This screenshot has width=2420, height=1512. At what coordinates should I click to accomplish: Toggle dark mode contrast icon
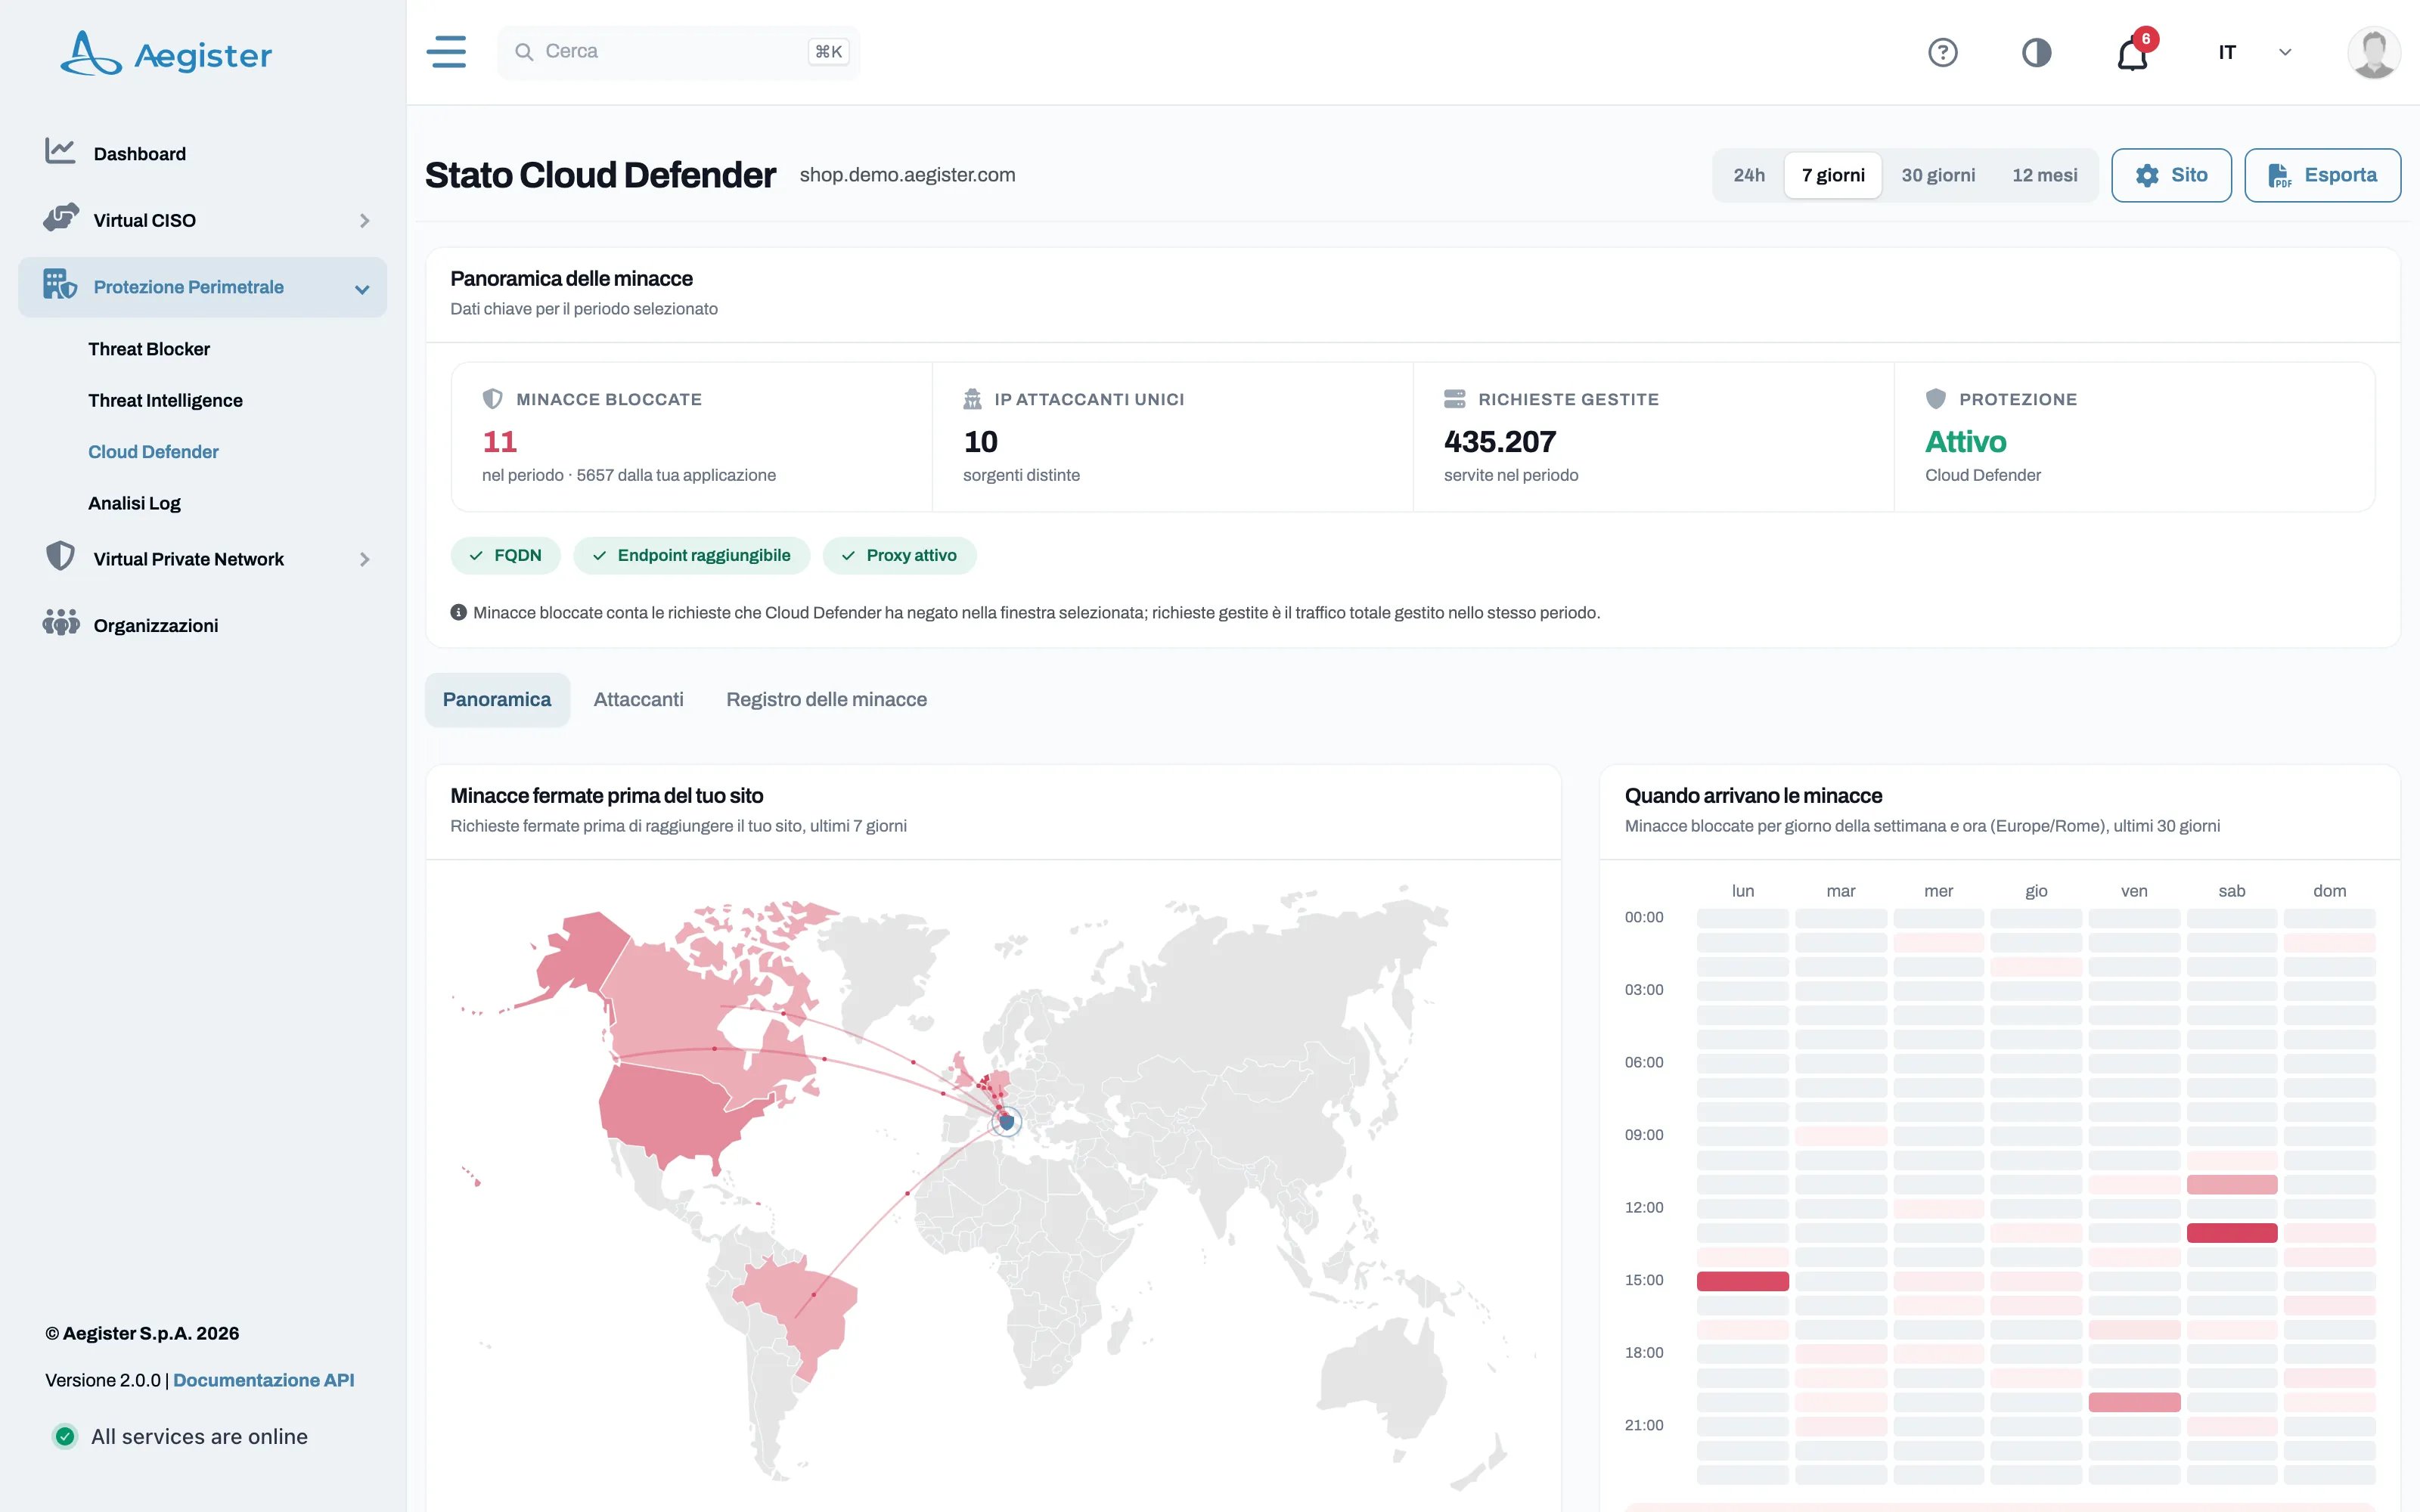pos(2036,52)
